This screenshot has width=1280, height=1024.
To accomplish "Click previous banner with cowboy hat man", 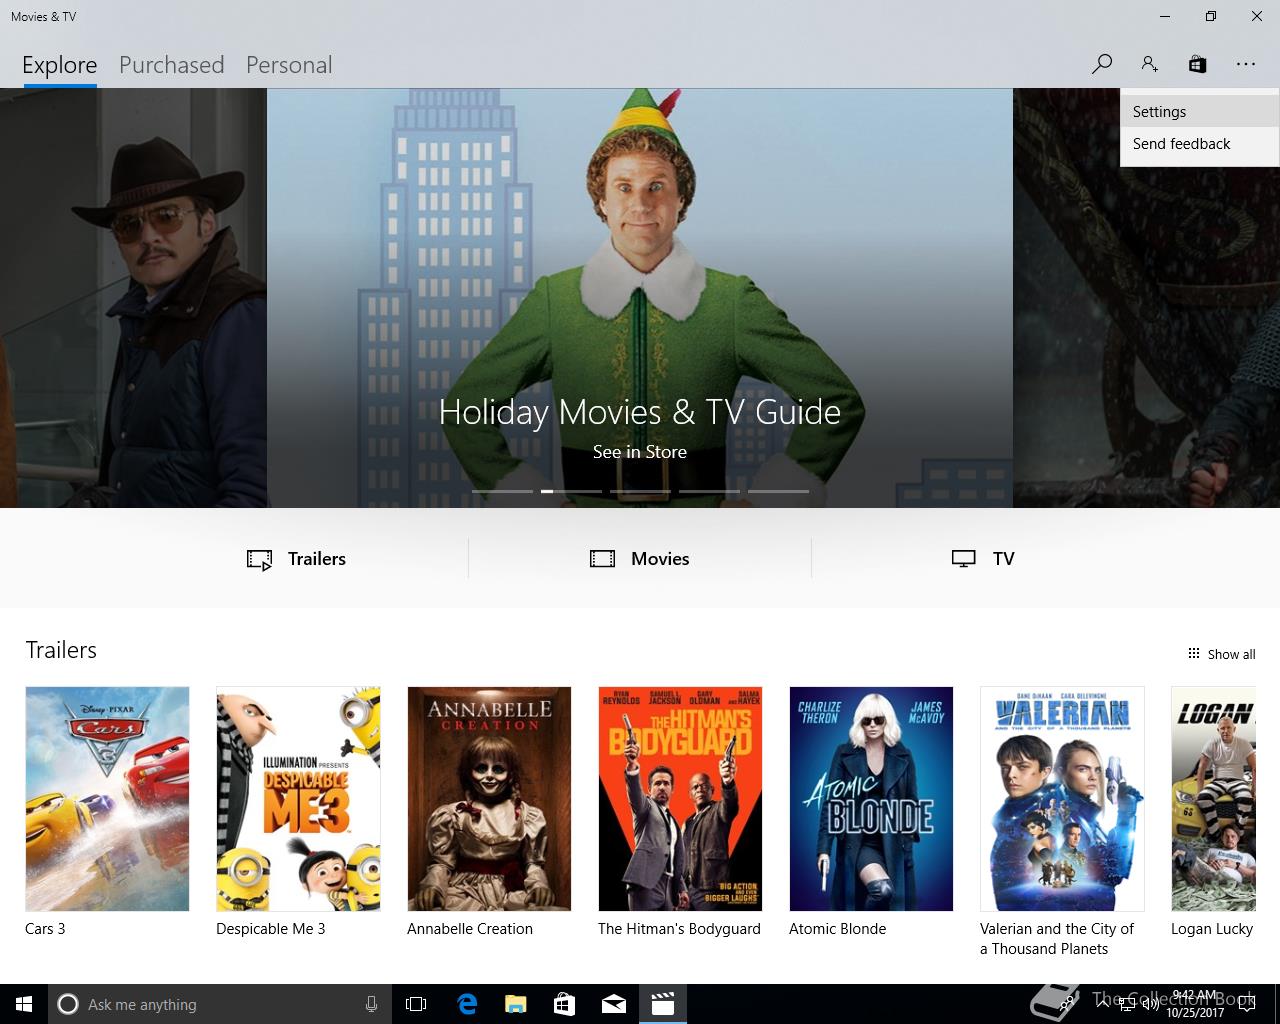I will click(133, 298).
